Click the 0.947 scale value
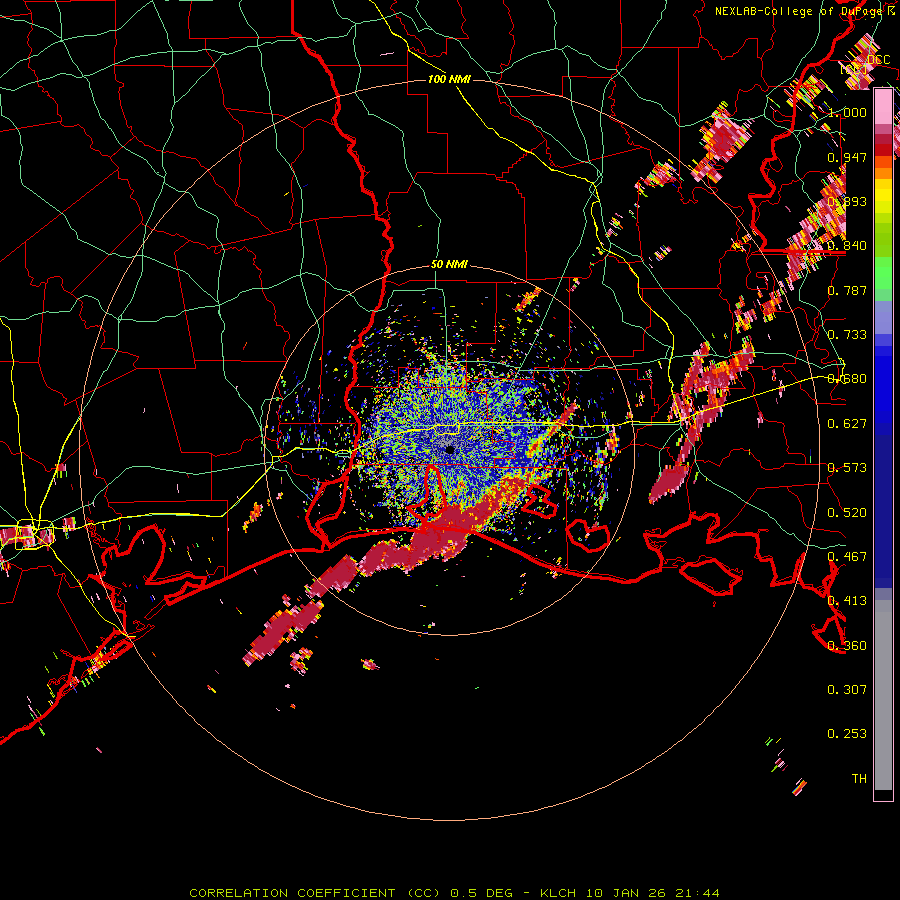The width and height of the screenshot is (900, 900). [847, 157]
